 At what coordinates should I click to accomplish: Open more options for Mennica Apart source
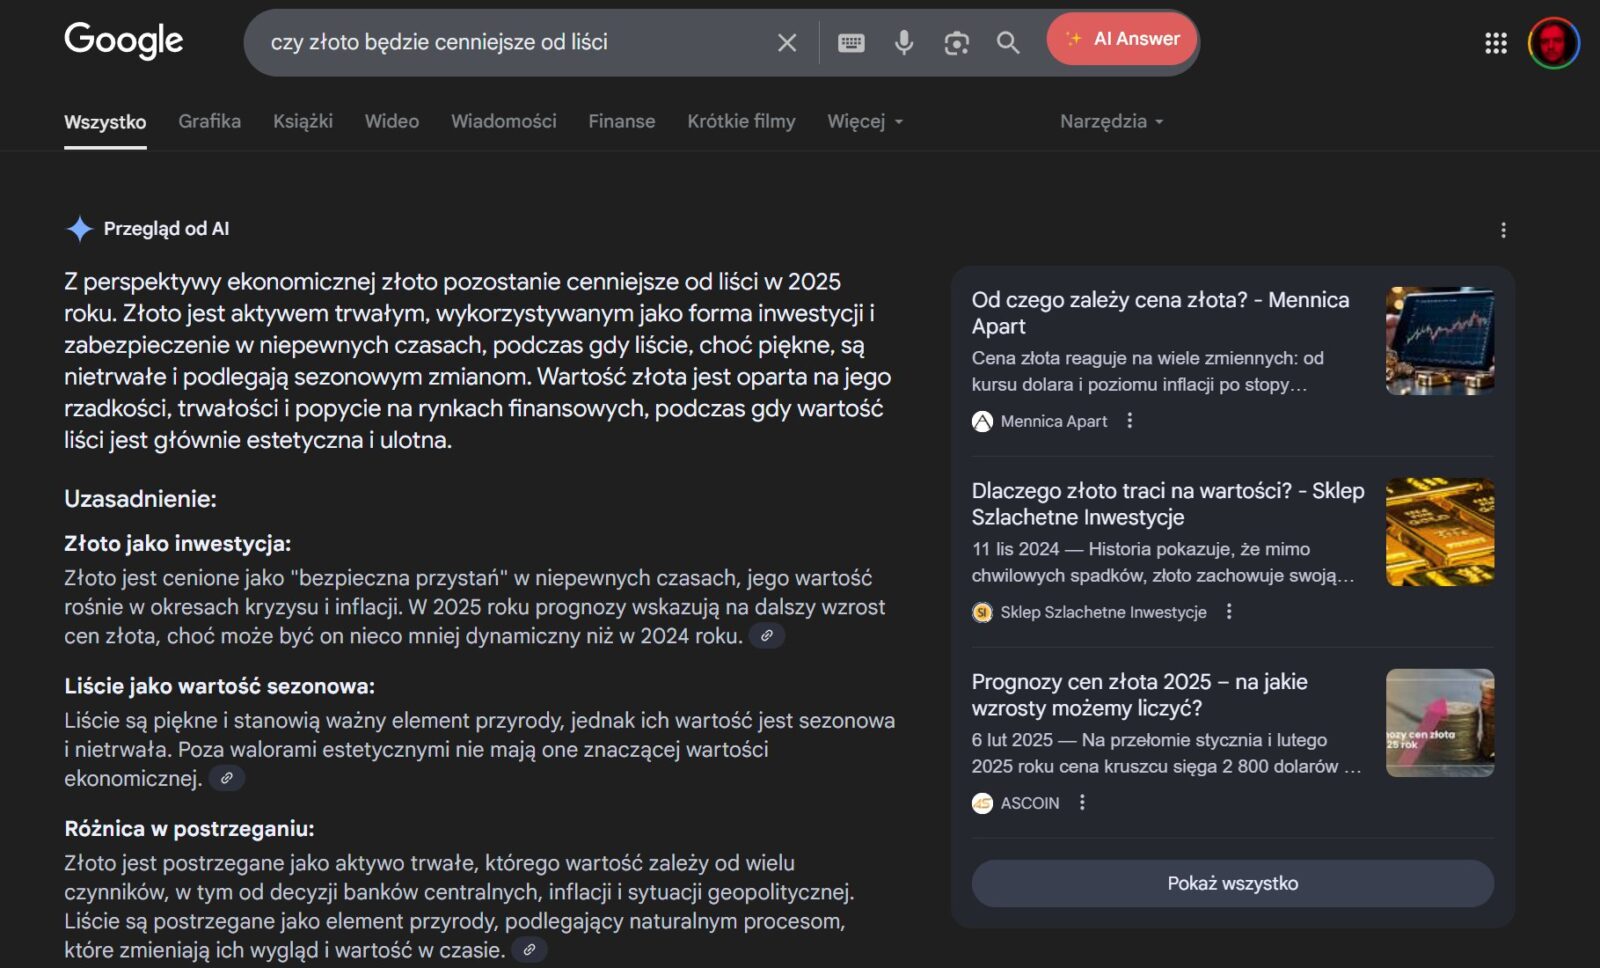tap(1130, 421)
